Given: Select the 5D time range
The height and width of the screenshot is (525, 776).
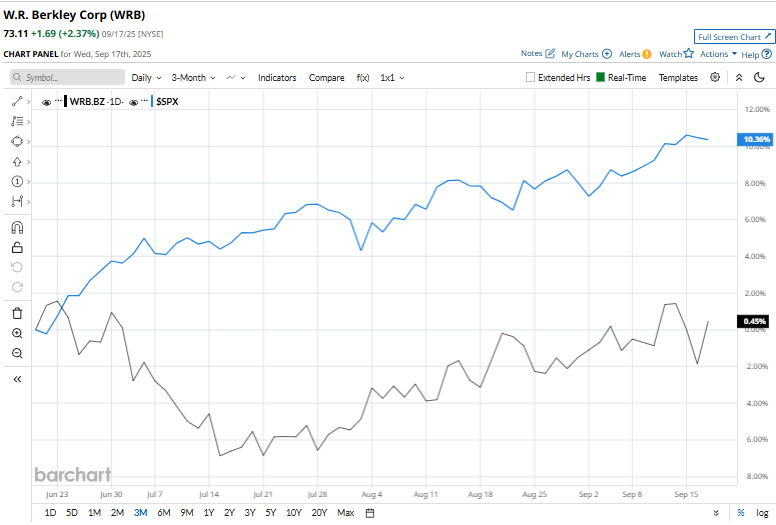Looking at the screenshot, I should [72, 513].
